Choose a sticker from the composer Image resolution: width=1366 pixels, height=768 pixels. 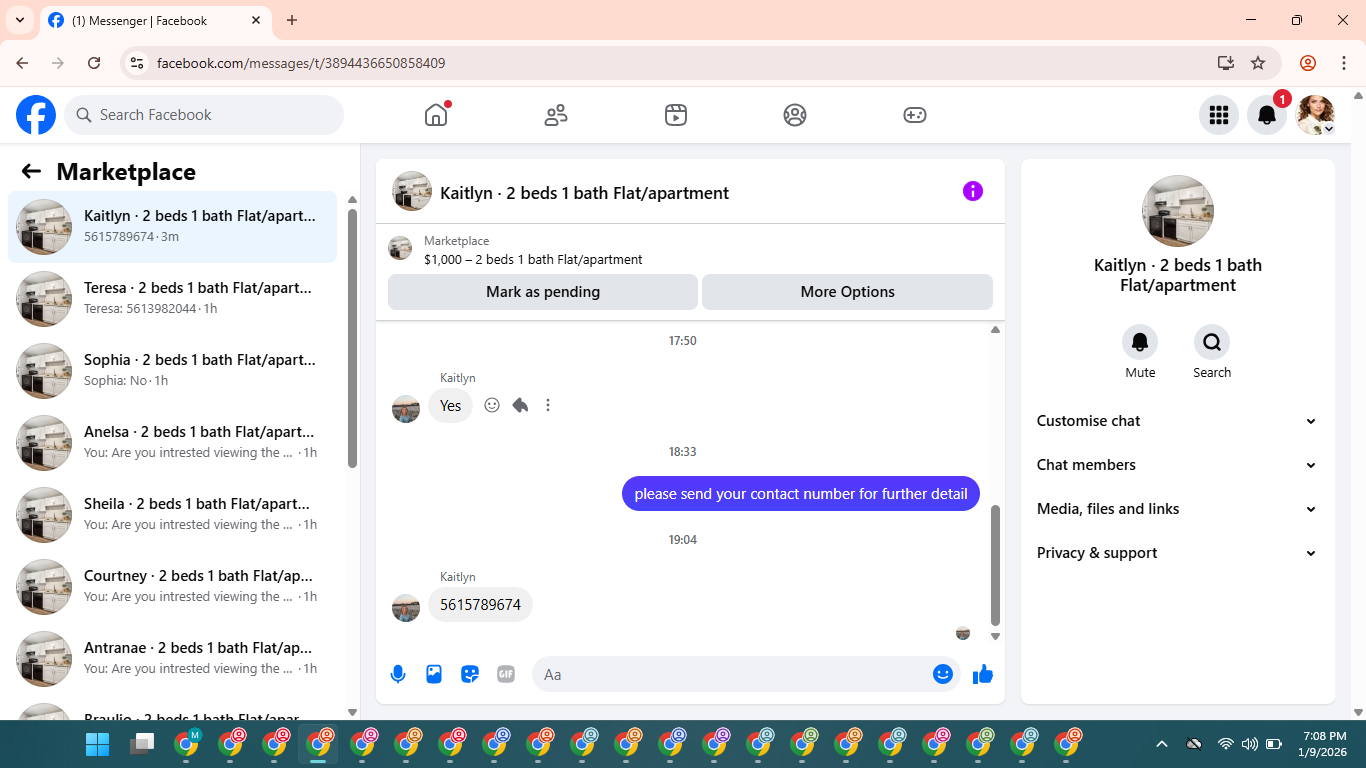(x=470, y=674)
